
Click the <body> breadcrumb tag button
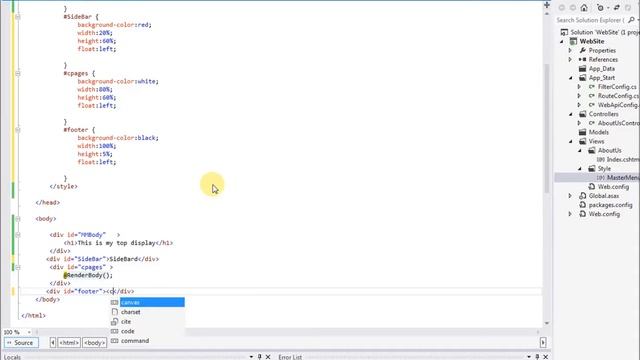[x=95, y=343]
